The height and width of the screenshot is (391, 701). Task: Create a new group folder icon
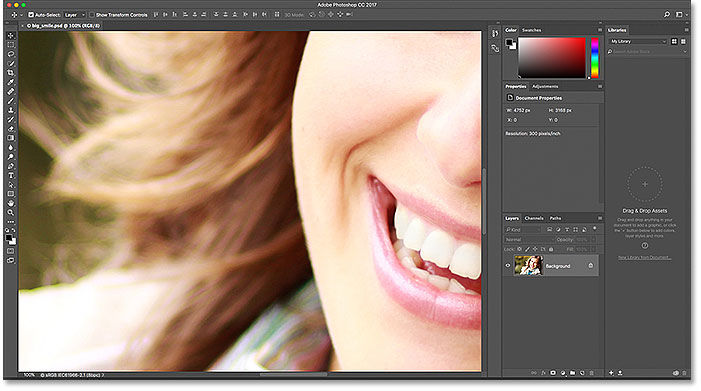pyautogui.click(x=572, y=373)
